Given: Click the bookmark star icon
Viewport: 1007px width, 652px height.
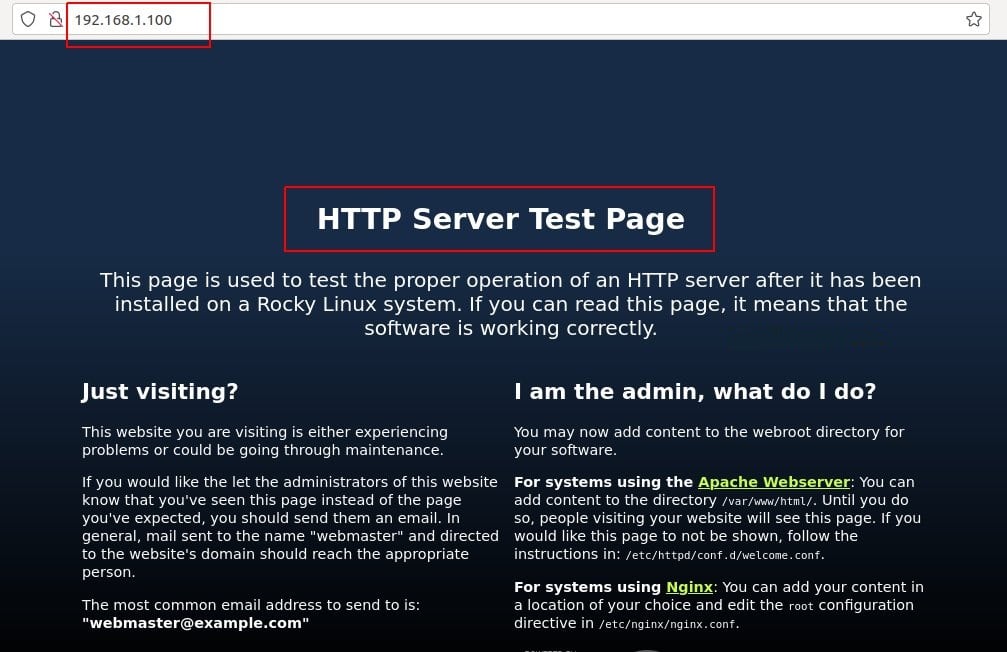Looking at the screenshot, I should pyautogui.click(x=973, y=18).
